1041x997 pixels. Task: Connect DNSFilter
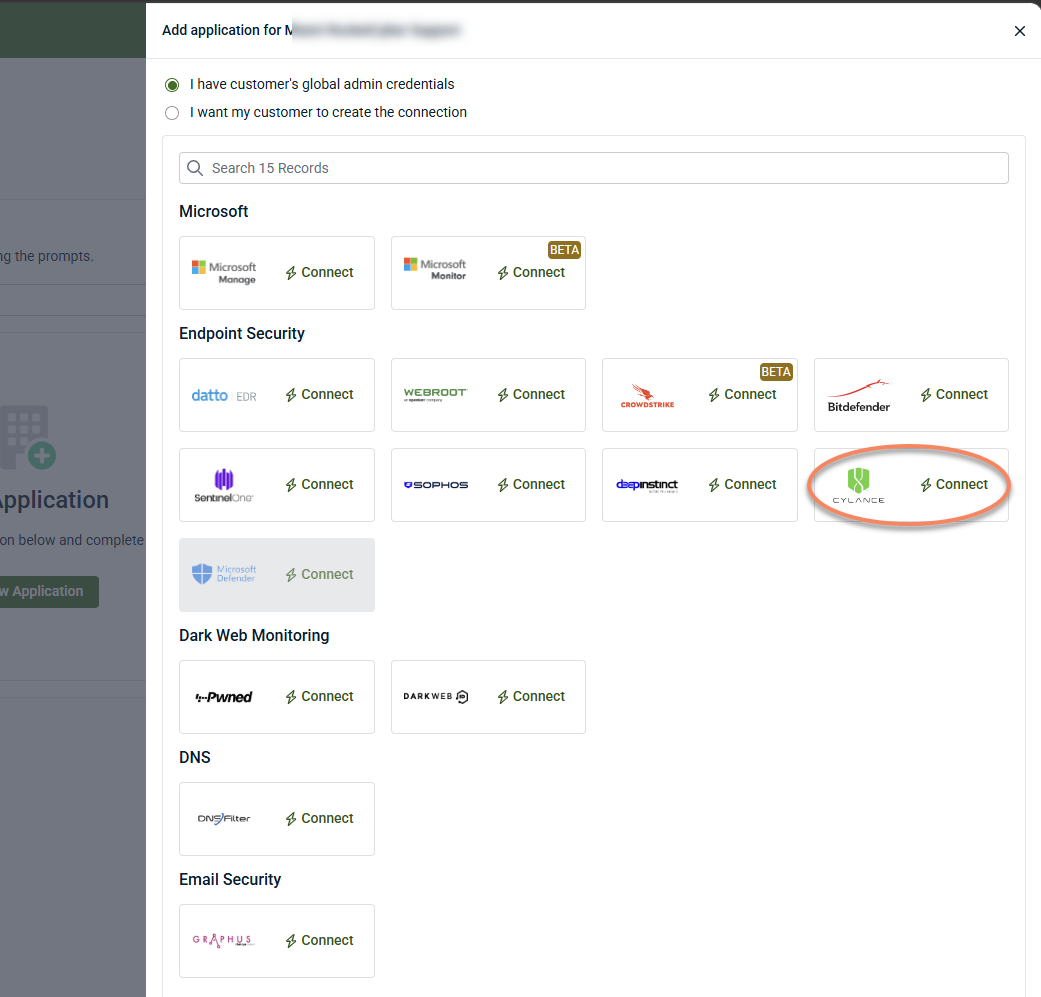pyautogui.click(x=319, y=818)
